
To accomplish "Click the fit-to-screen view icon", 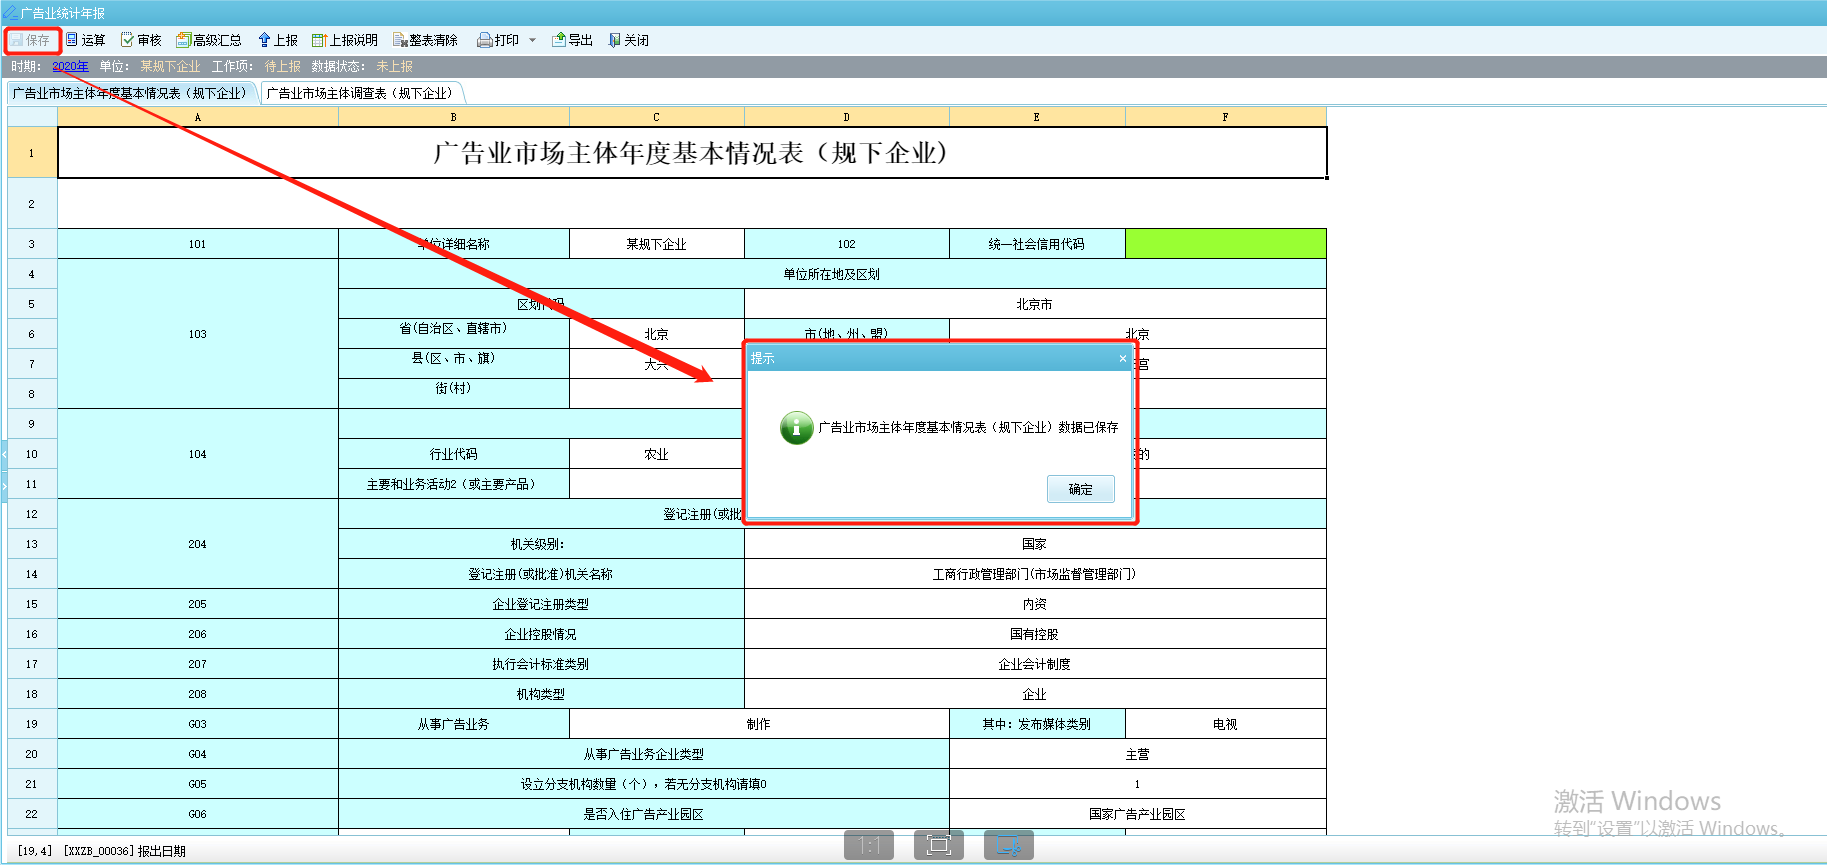I will click(x=938, y=845).
